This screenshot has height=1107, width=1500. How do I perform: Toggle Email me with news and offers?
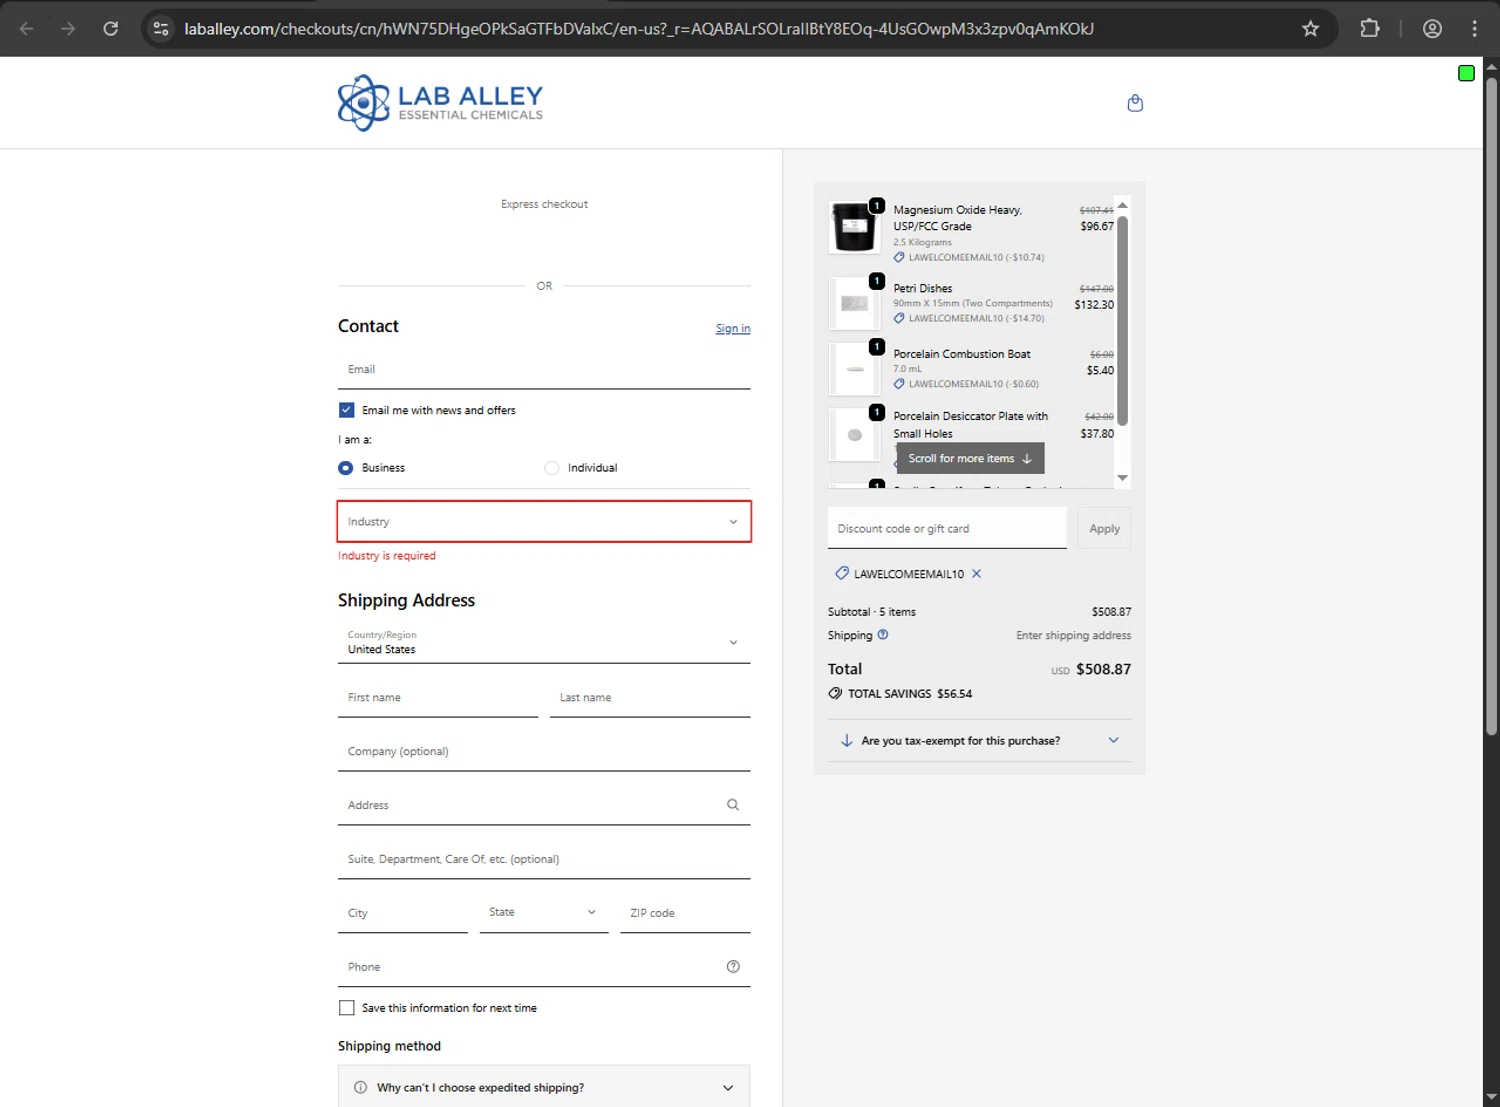click(x=347, y=410)
